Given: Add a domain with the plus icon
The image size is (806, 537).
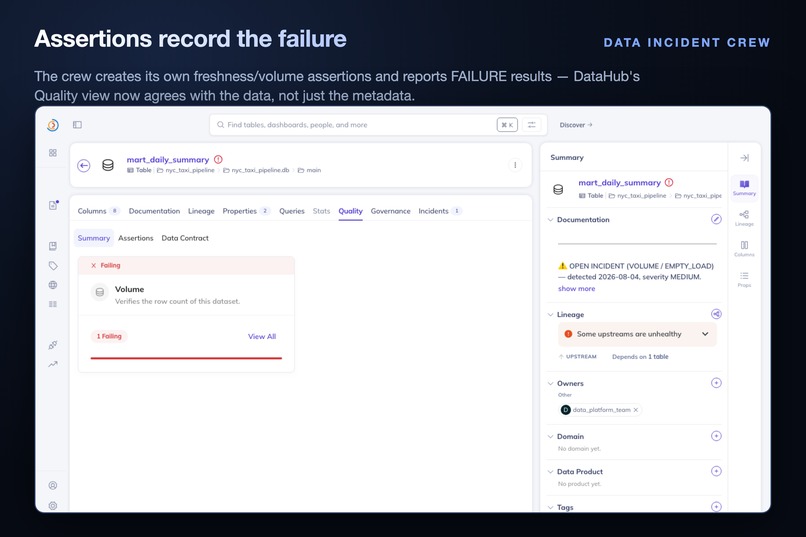Looking at the screenshot, I should tap(716, 436).
